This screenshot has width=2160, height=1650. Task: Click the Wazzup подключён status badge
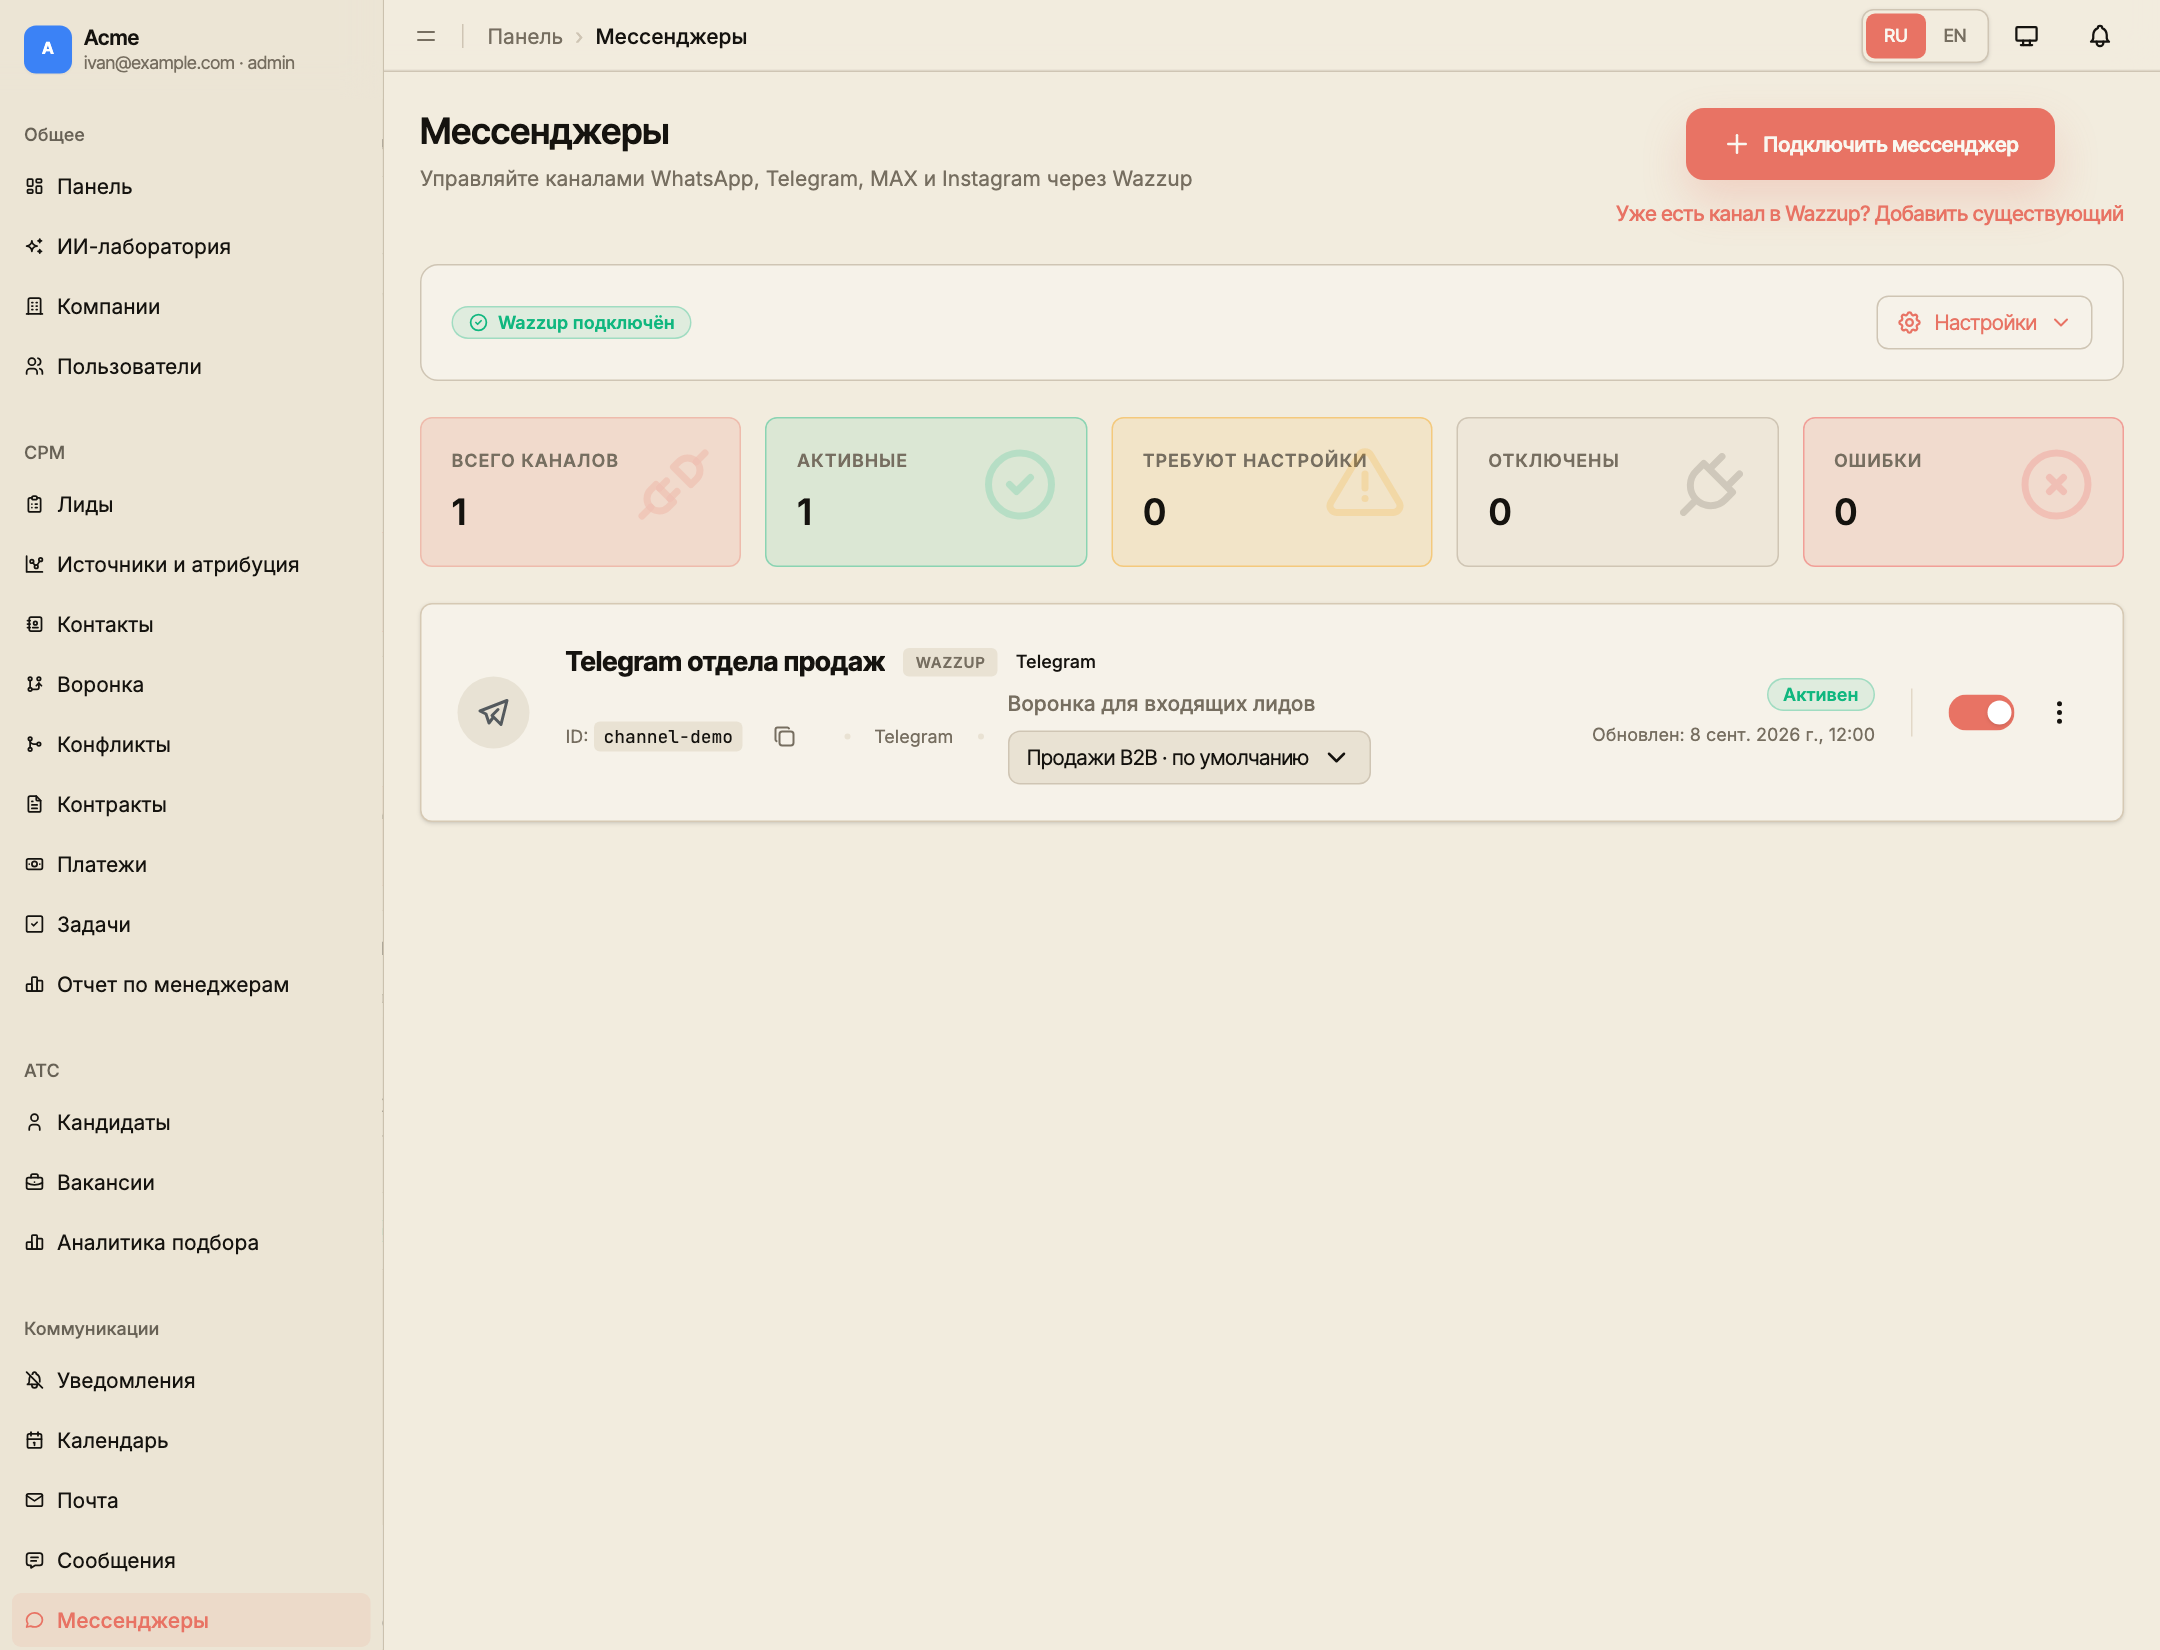pyautogui.click(x=571, y=322)
